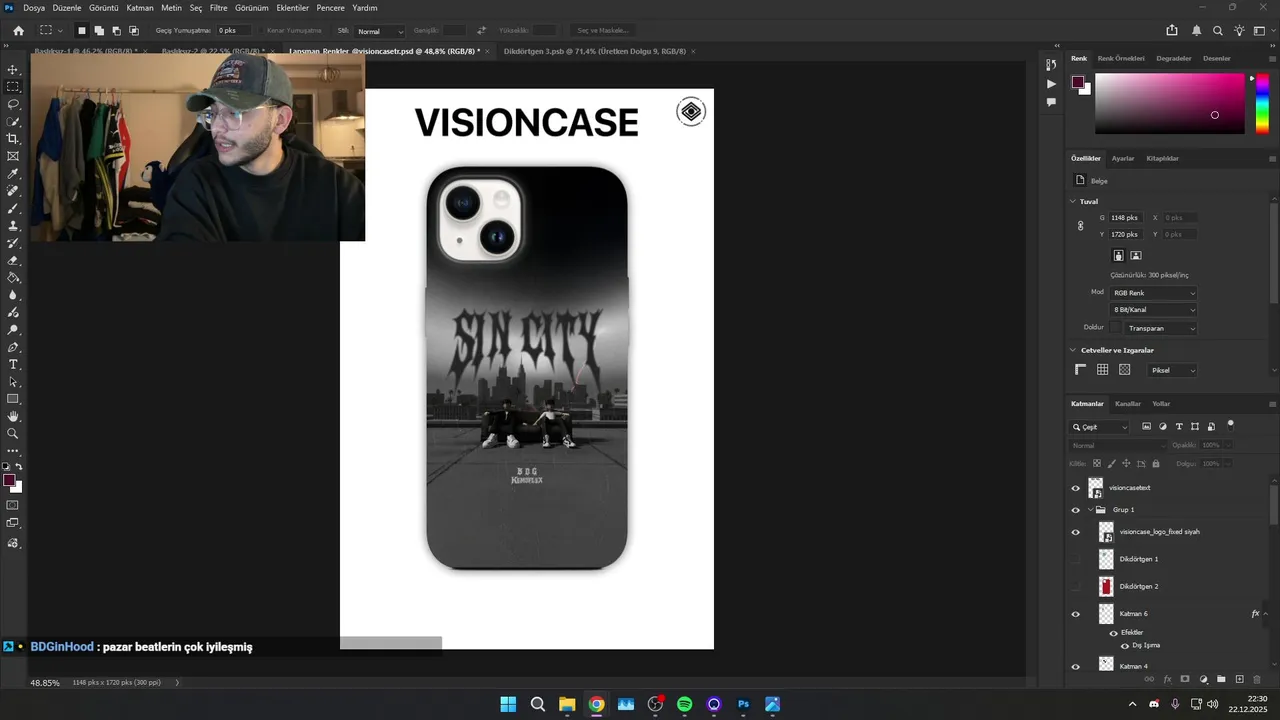Select the Pen tool
Screen dimensions: 1280x720
pyautogui.click(x=13, y=347)
